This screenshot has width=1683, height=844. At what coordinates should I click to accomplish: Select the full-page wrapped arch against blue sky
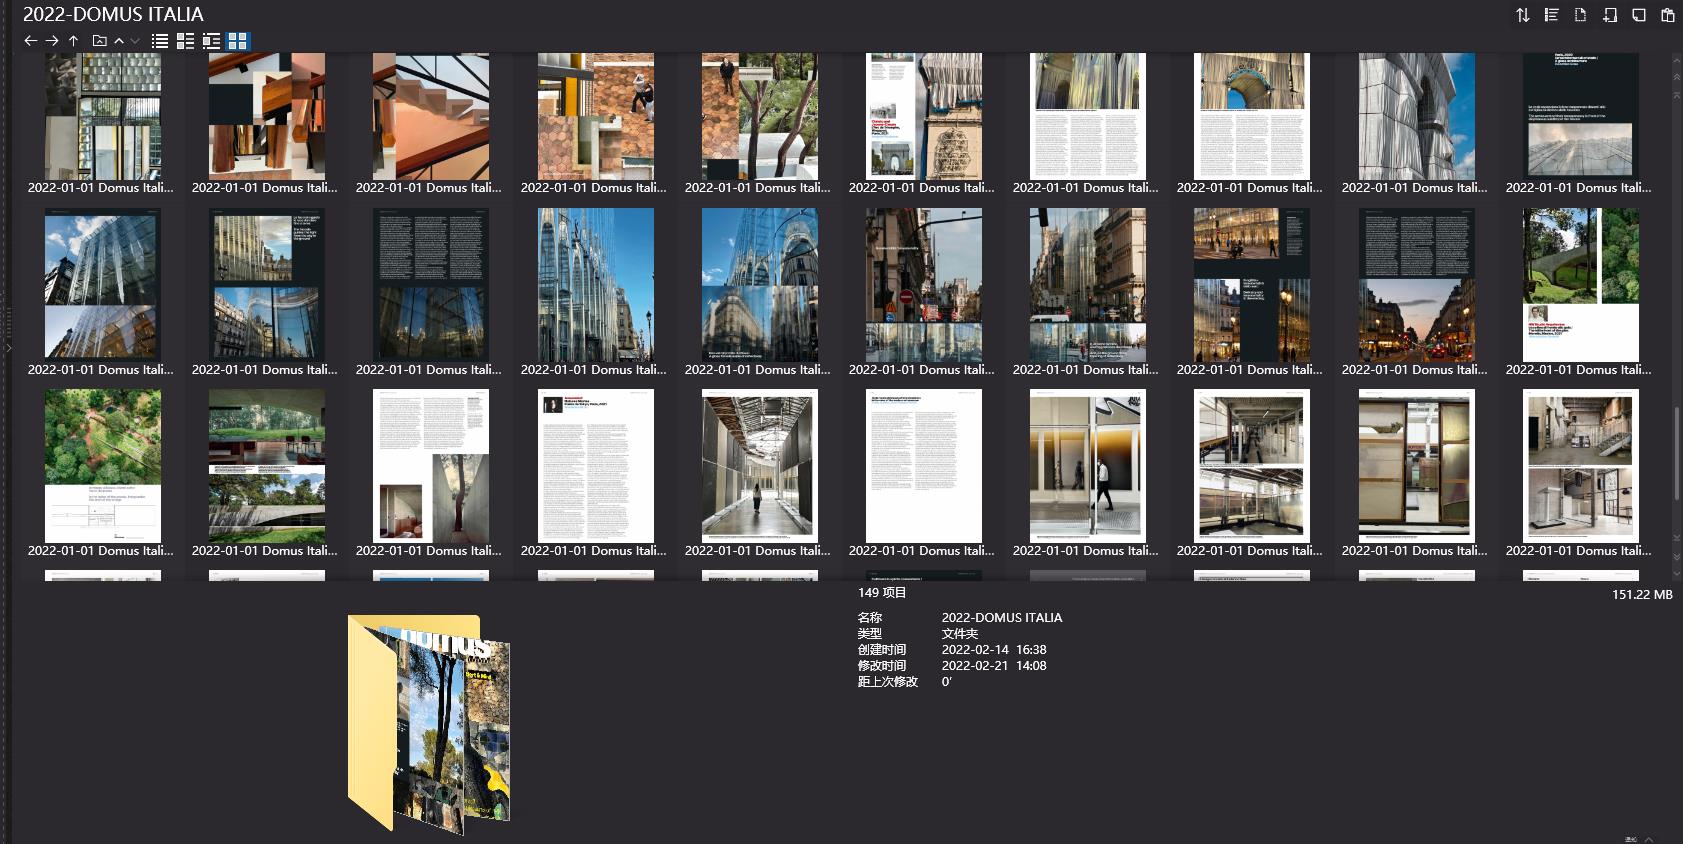[x=1416, y=116]
